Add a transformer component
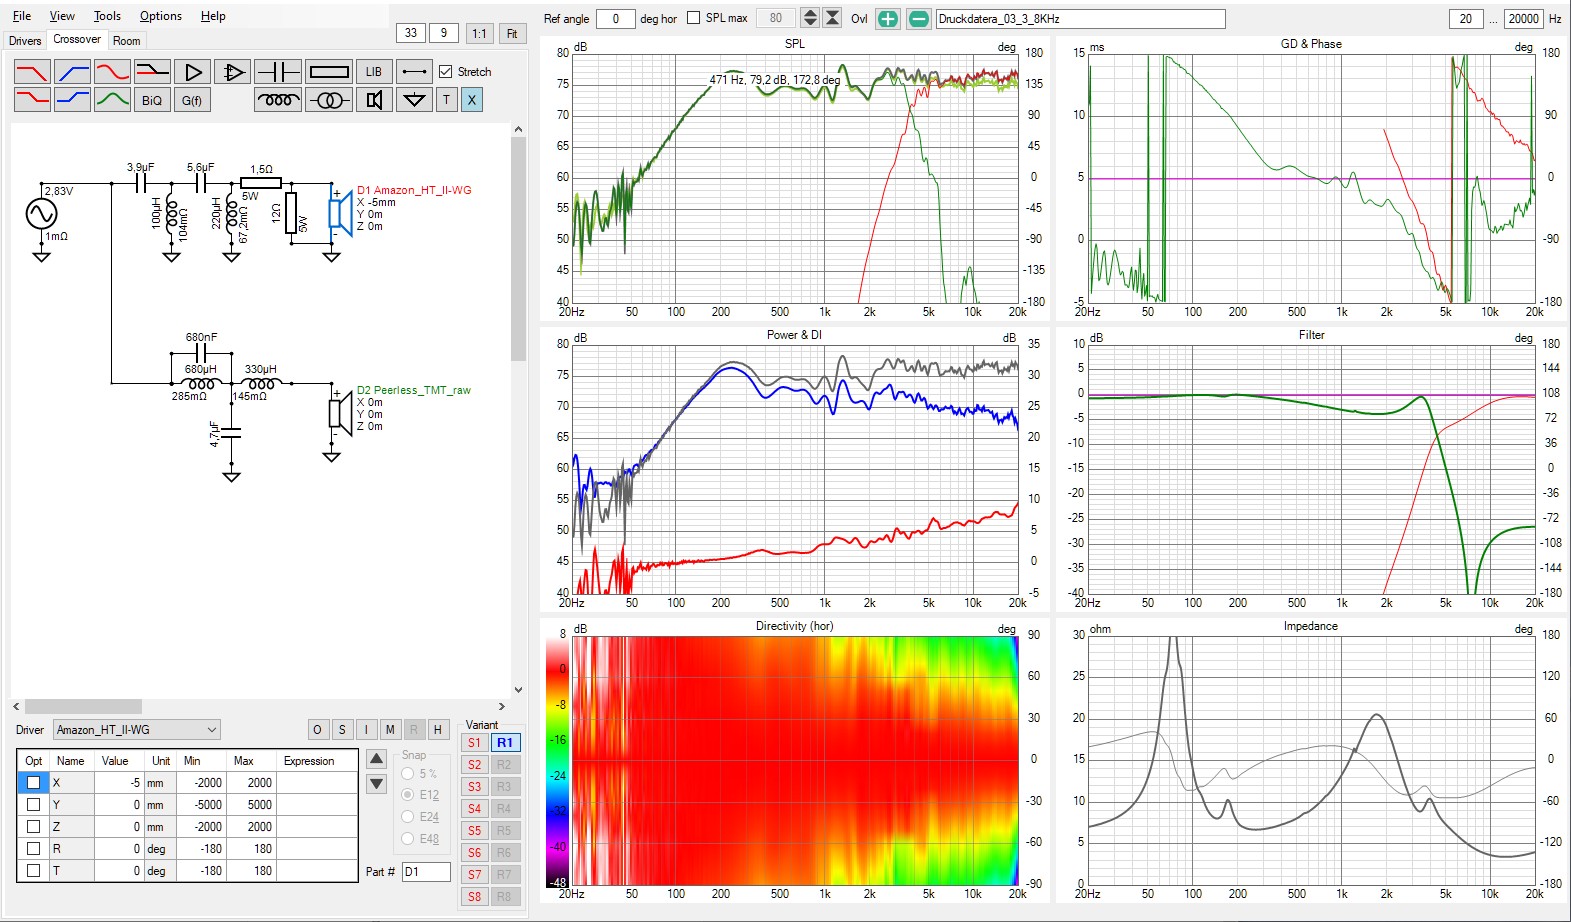Screen dimensions: 1571x922 point(329,100)
